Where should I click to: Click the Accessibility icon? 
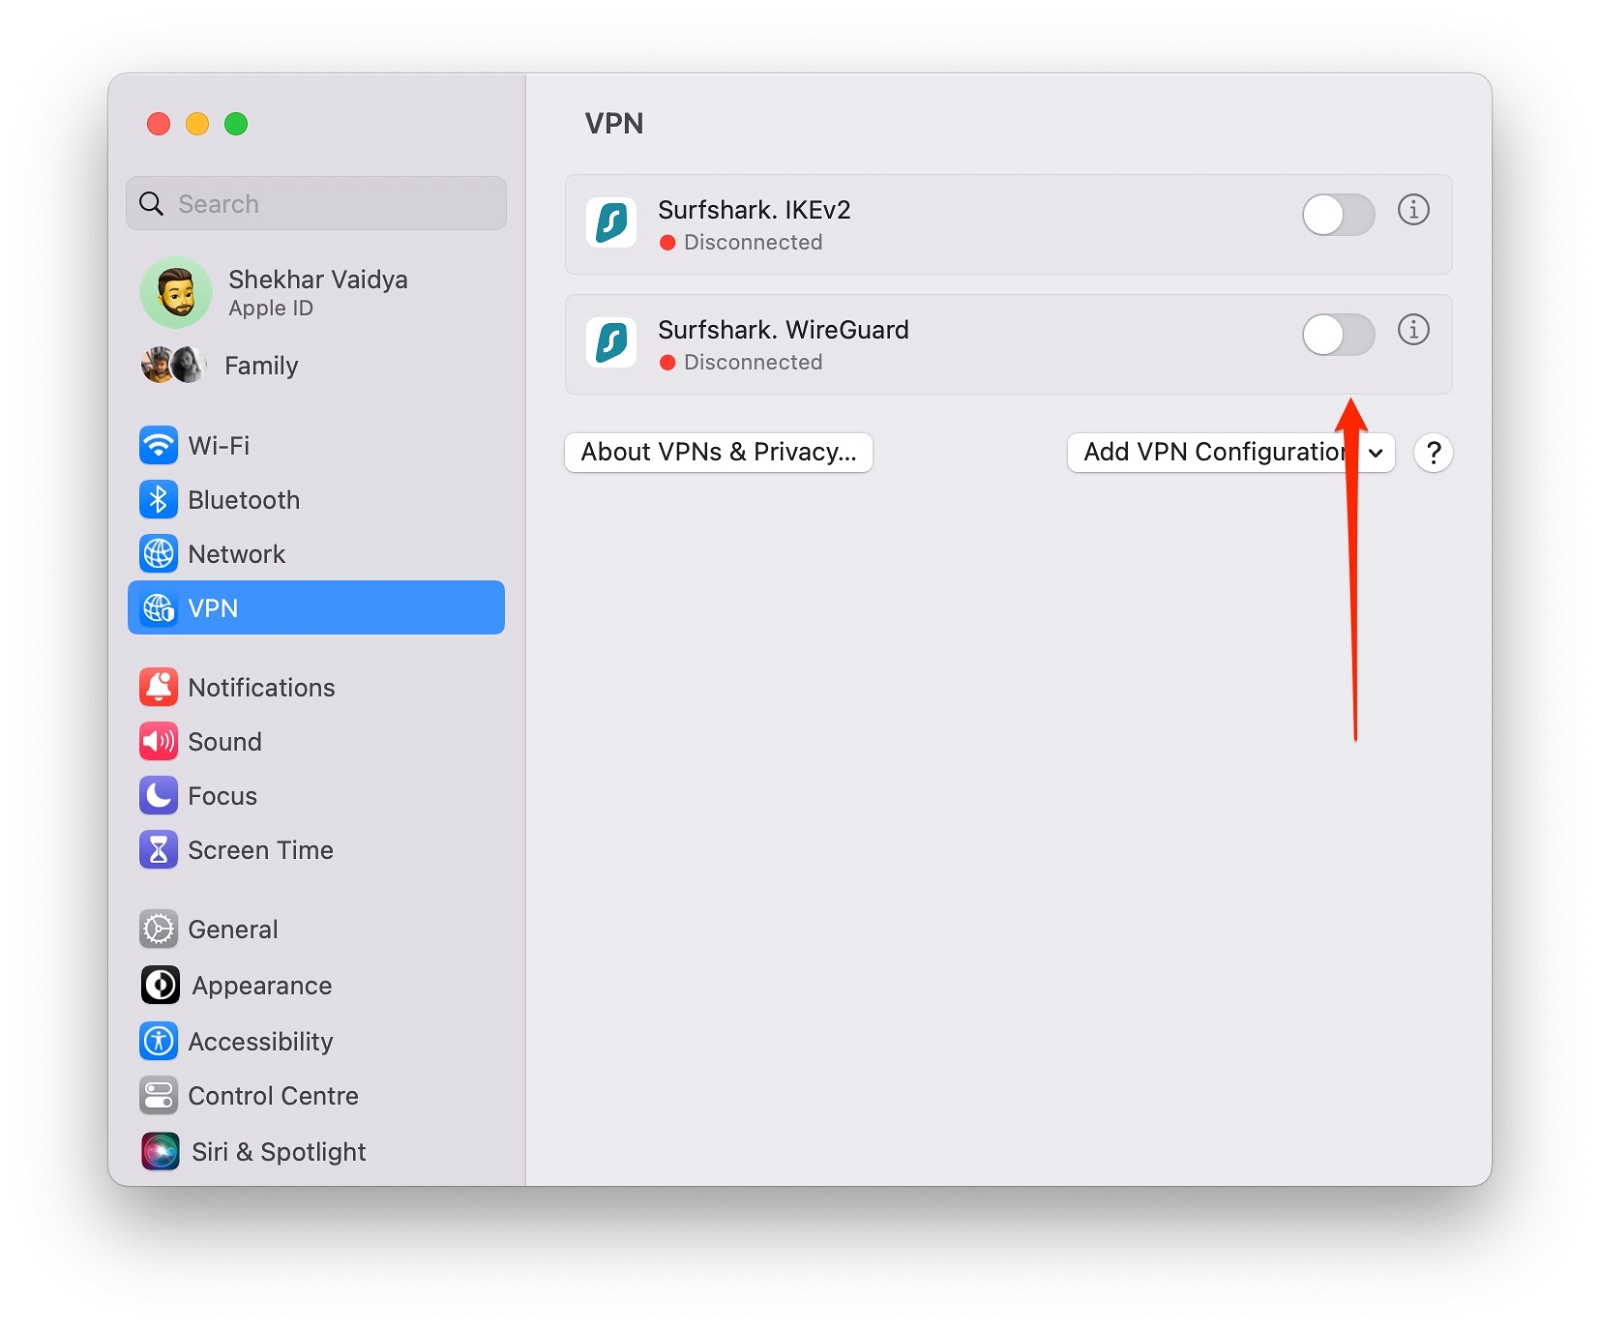(x=158, y=1041)
